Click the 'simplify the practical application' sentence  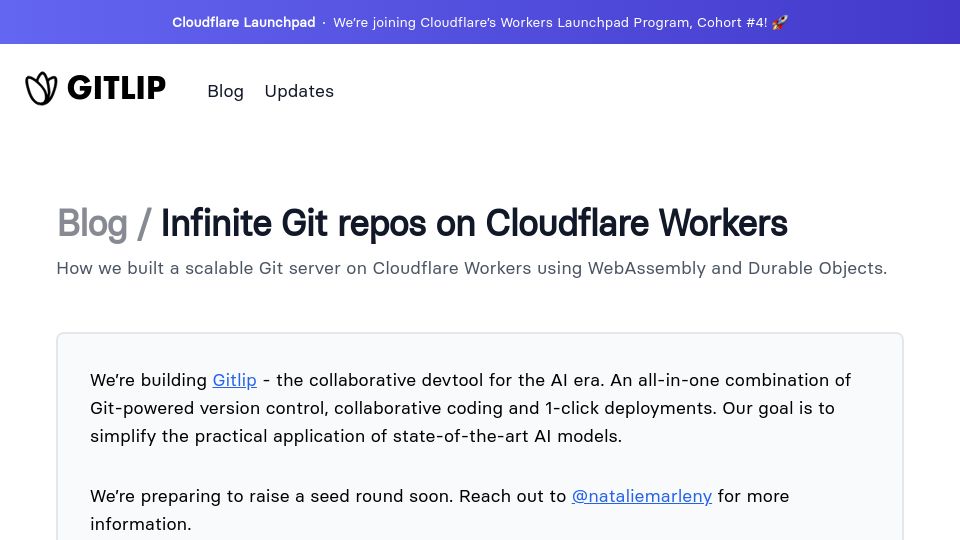pos(356,436)
